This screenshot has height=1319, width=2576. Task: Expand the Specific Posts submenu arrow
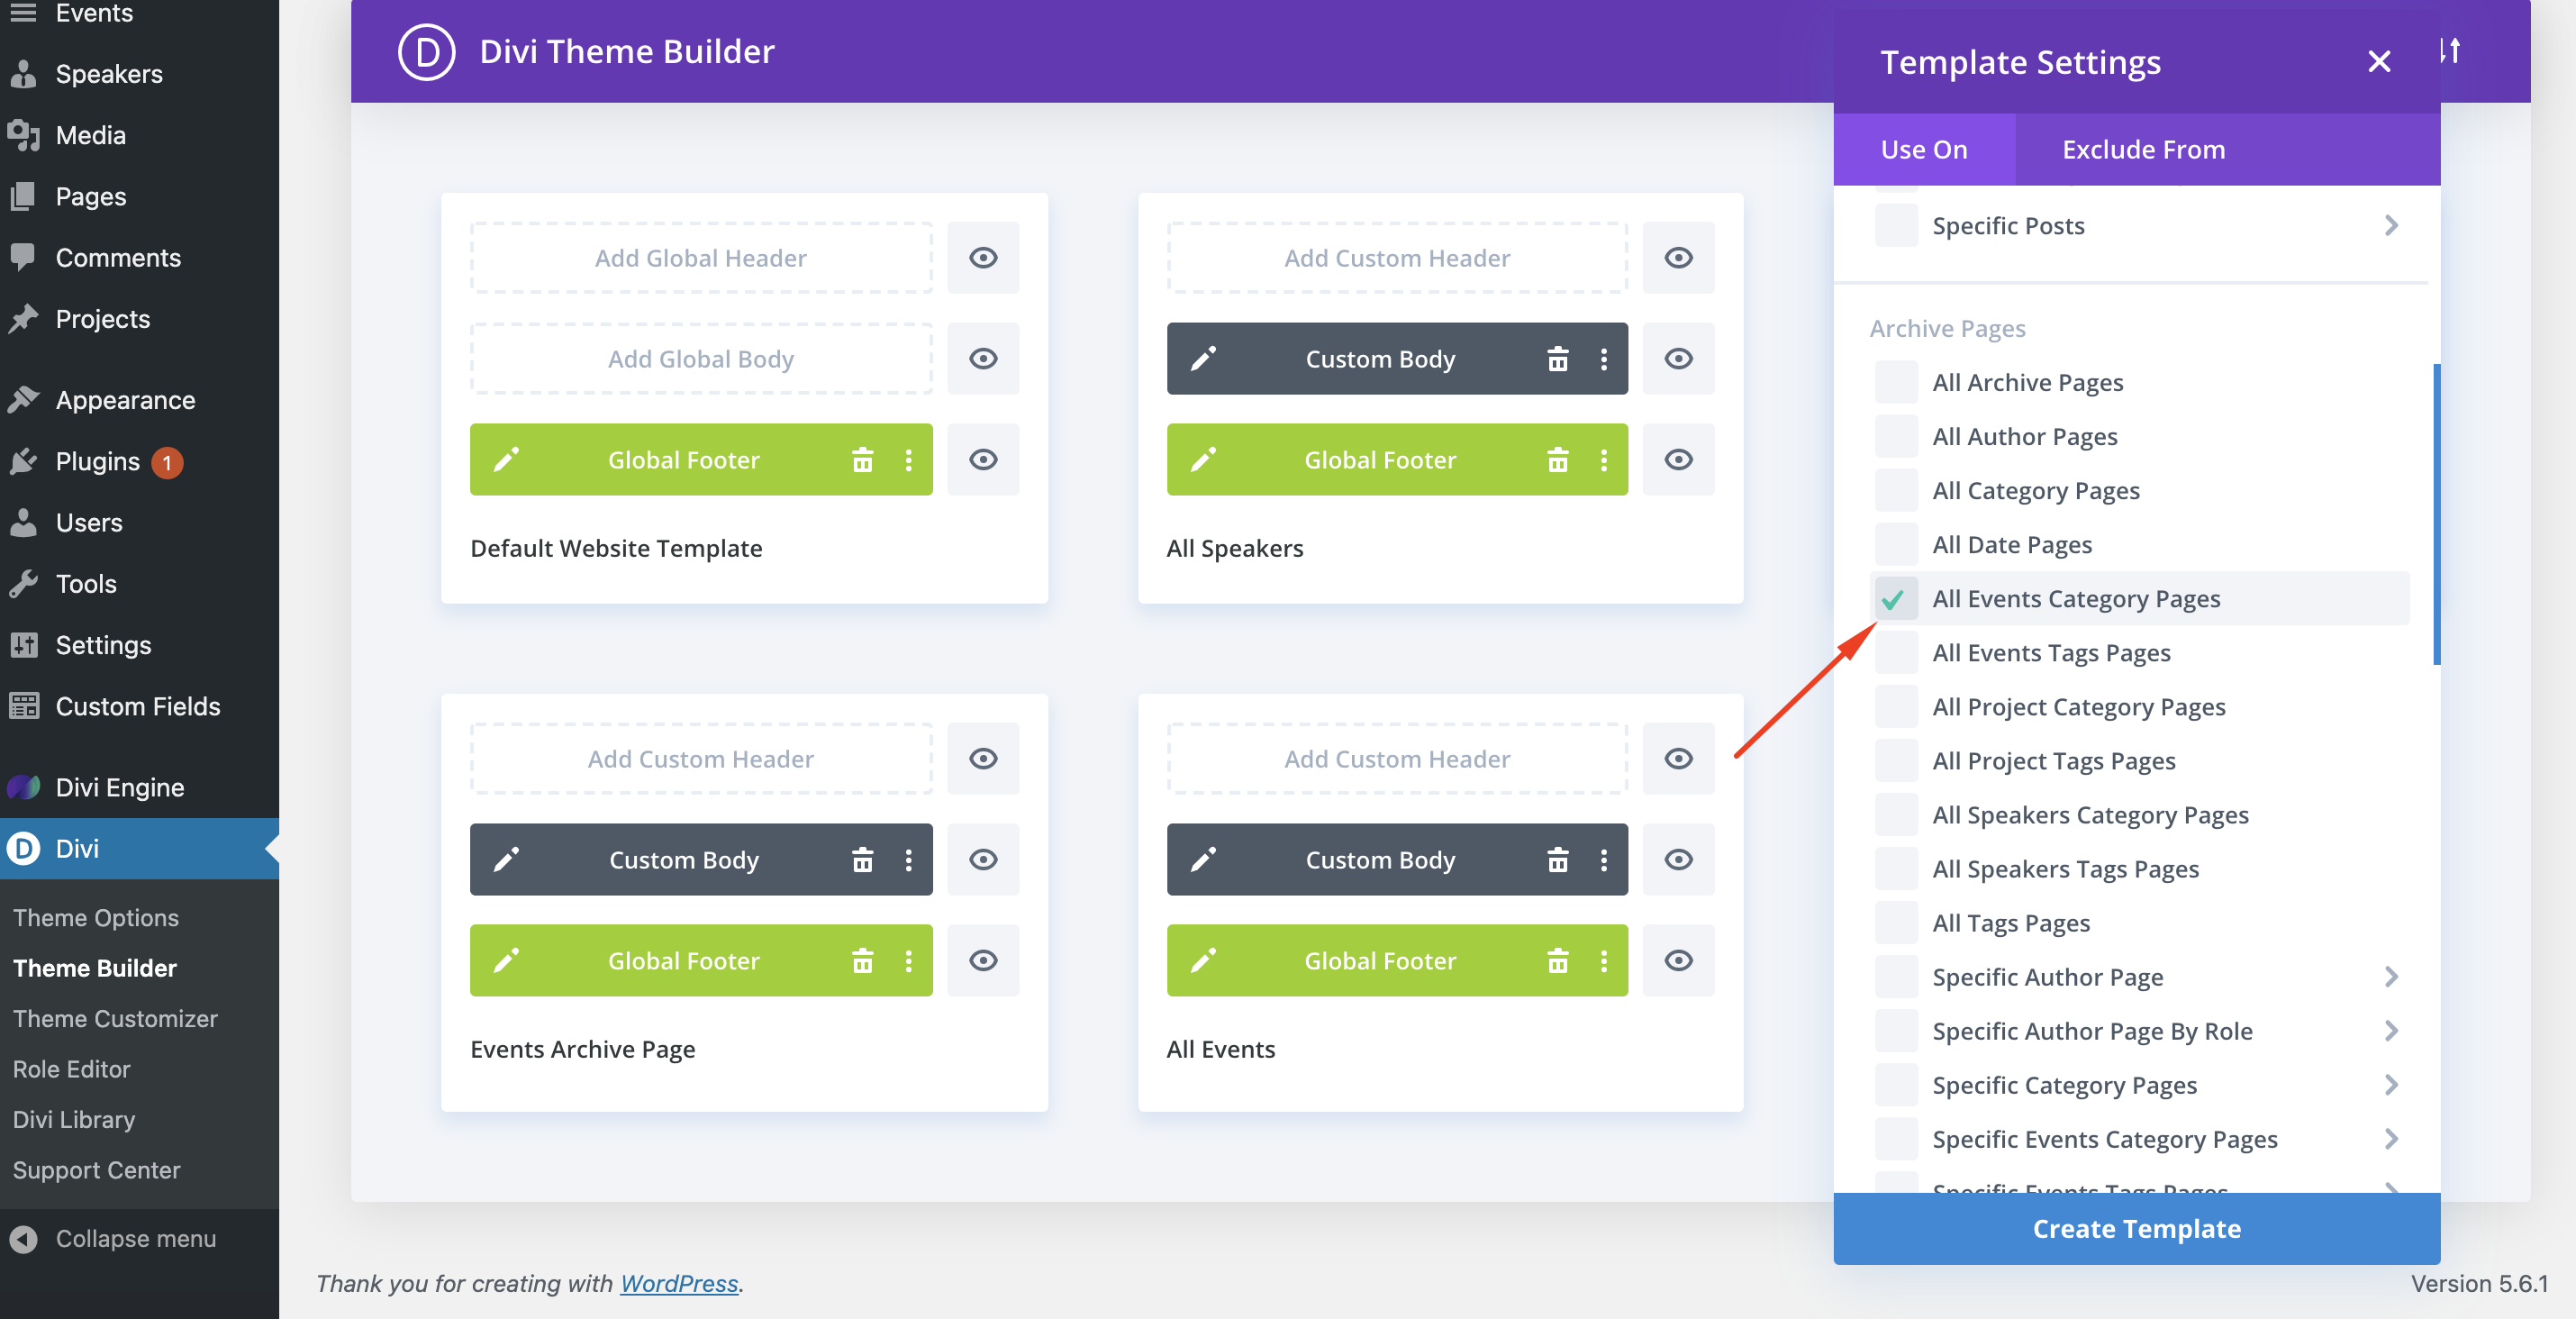(x=2391, y=226)
